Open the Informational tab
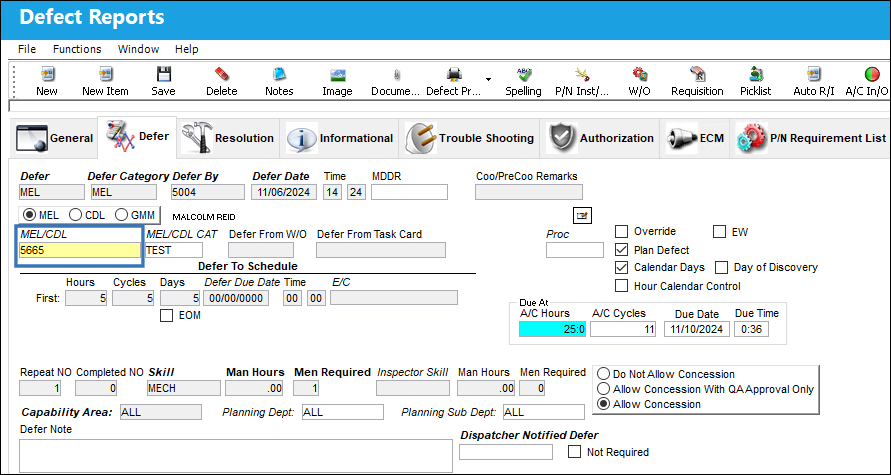 click(x=339, y=138)
